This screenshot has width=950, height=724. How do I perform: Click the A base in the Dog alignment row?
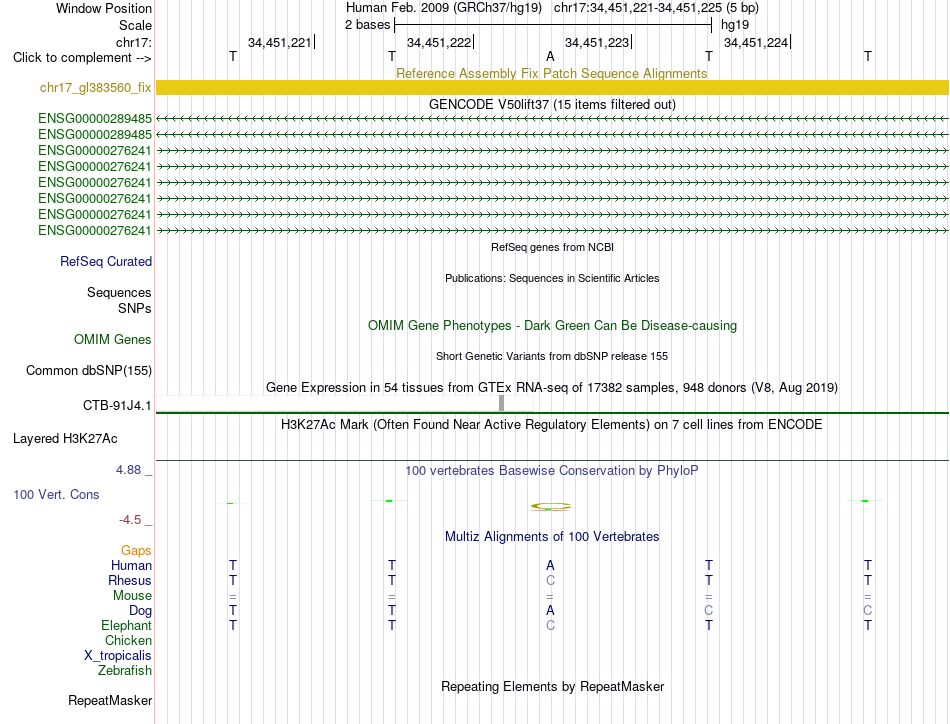[550, 611]
